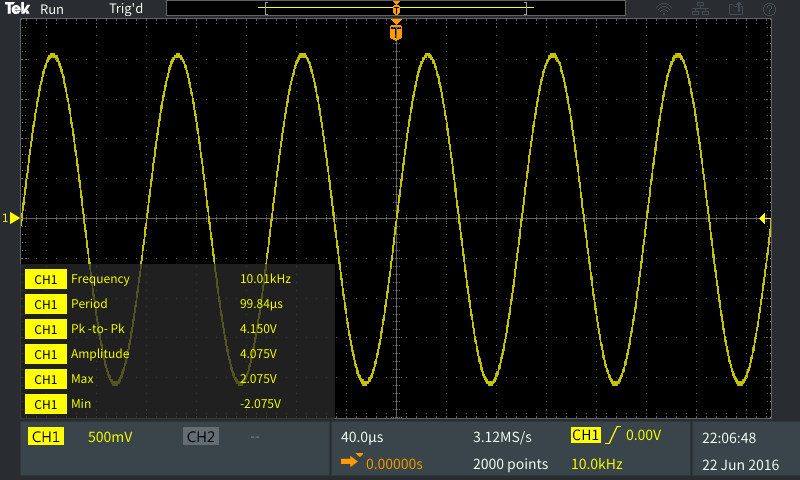
Task: Open the network connection icon
Action: pyautogui.click(x=701, y=9)
